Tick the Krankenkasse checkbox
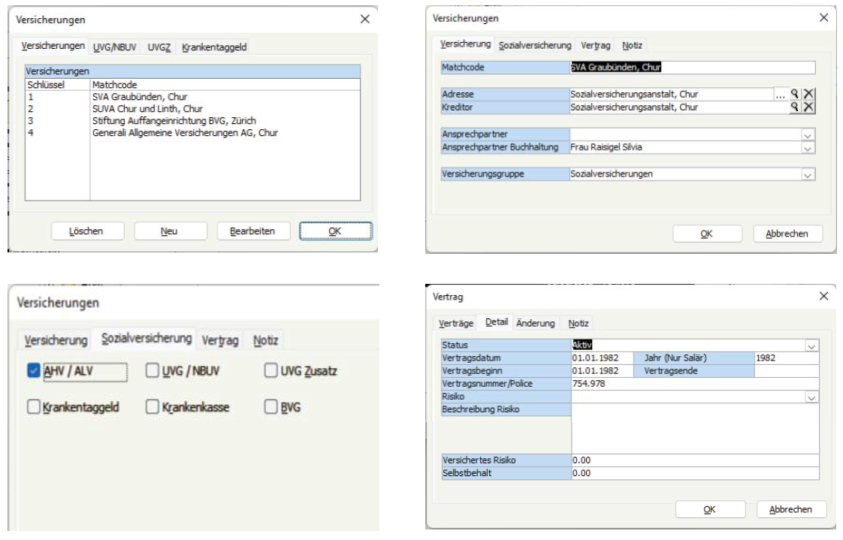Image resolution: width=843 pixels, height=540 pixels. (152, 407)
